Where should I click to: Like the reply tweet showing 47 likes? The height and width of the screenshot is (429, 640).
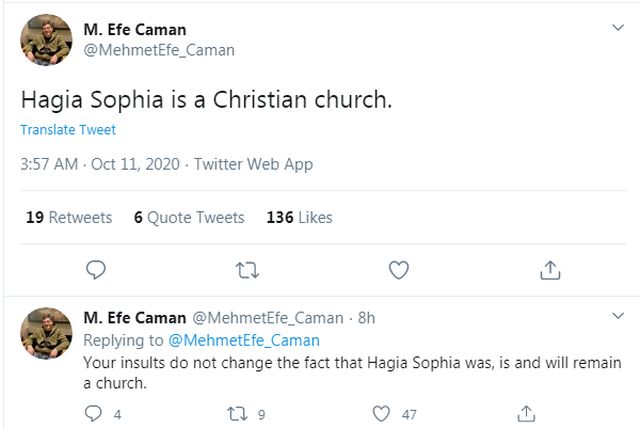click(381, 413)
